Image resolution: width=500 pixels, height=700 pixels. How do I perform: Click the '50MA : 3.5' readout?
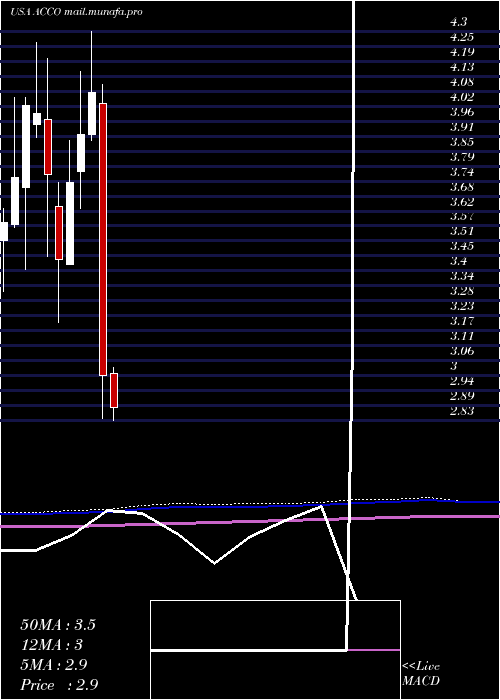[x=58, y=625]
